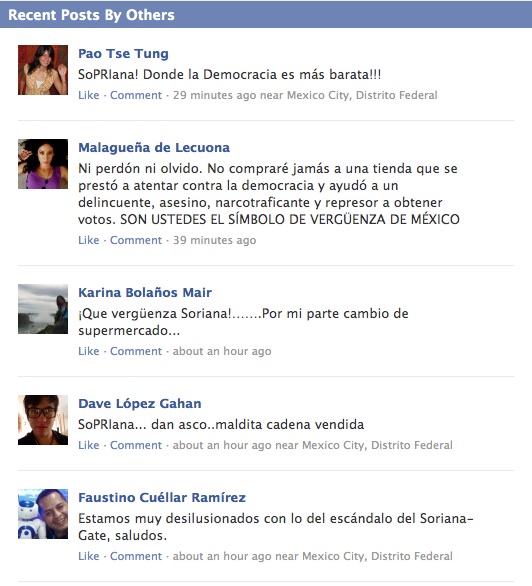Like Pao Tse Tung's SoPRIana post

pos(89,95)
